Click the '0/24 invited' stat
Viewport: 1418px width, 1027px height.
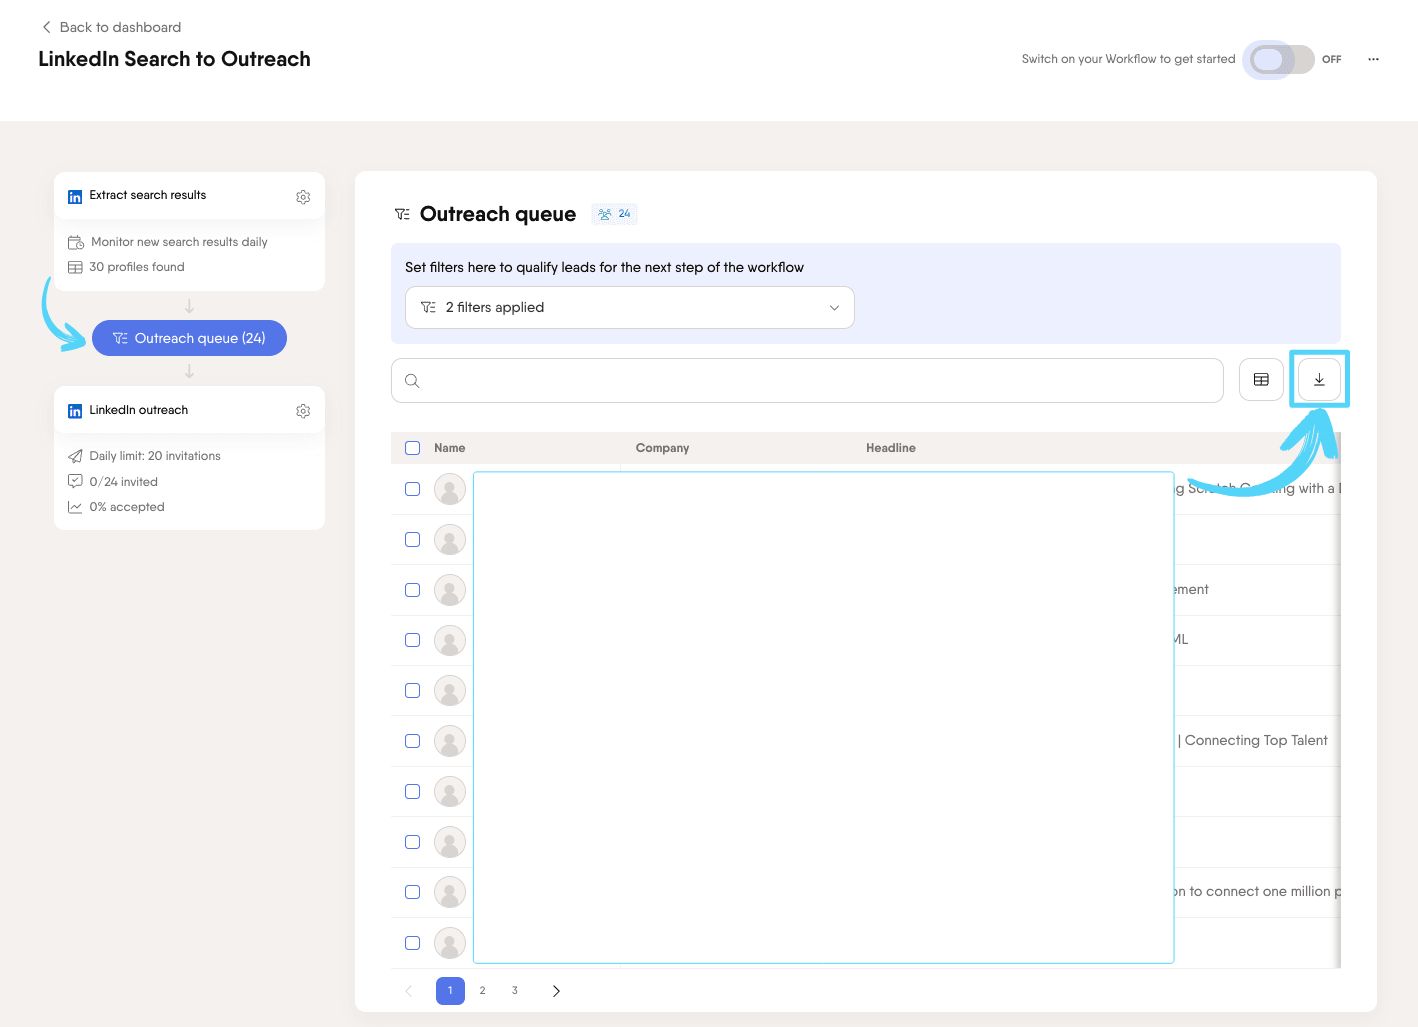coord(124,482)
